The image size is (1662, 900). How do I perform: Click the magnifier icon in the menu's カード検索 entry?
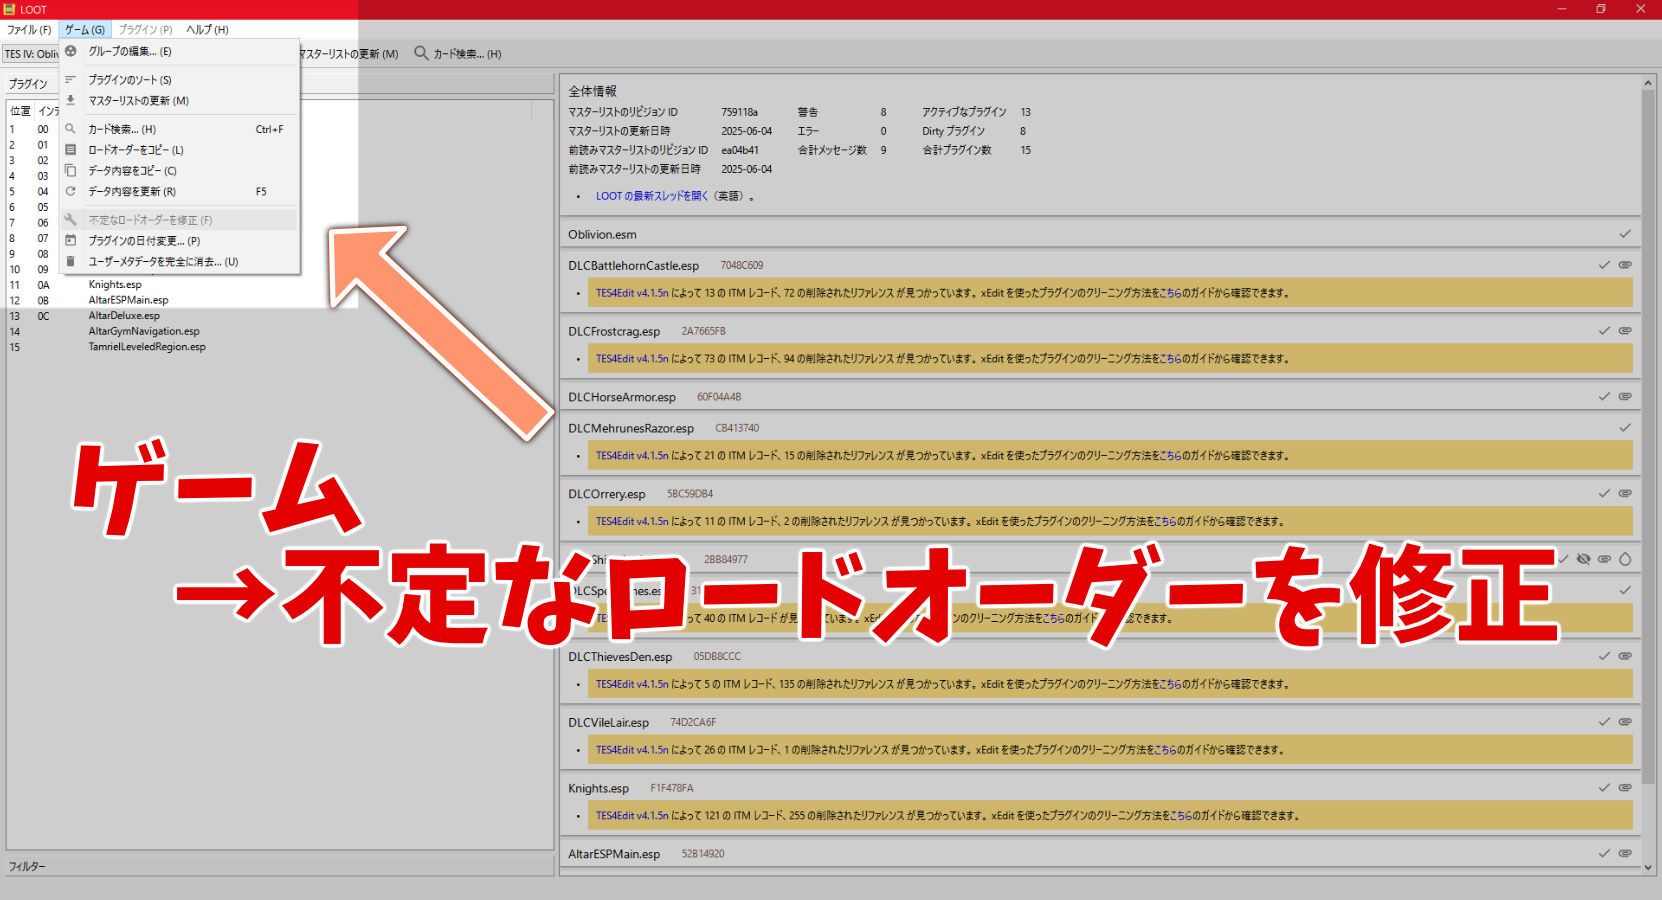click(x=71, y=129)
